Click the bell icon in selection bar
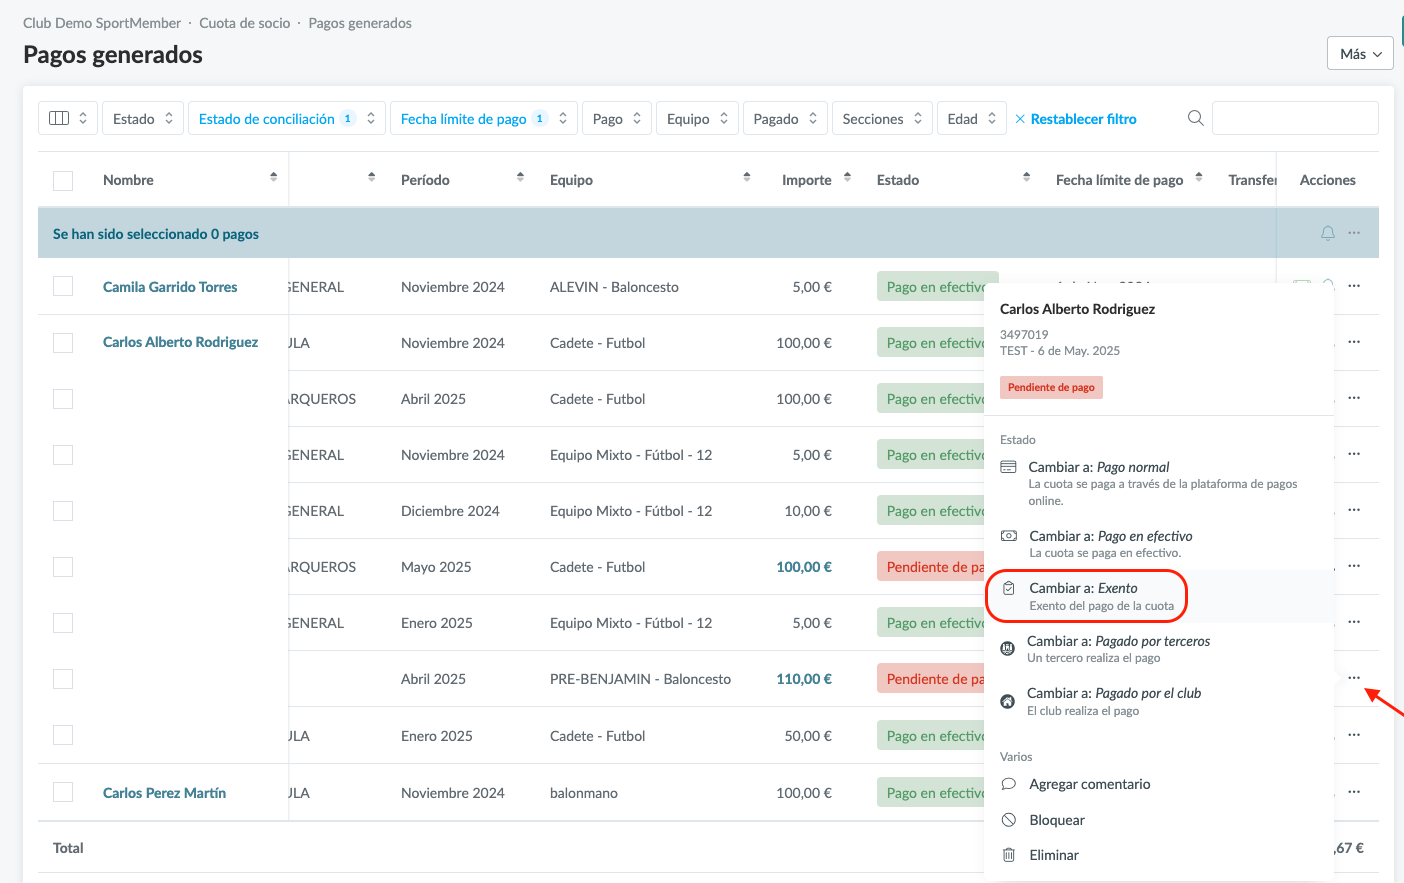 pyautogui.click(x=1327, y=233)
